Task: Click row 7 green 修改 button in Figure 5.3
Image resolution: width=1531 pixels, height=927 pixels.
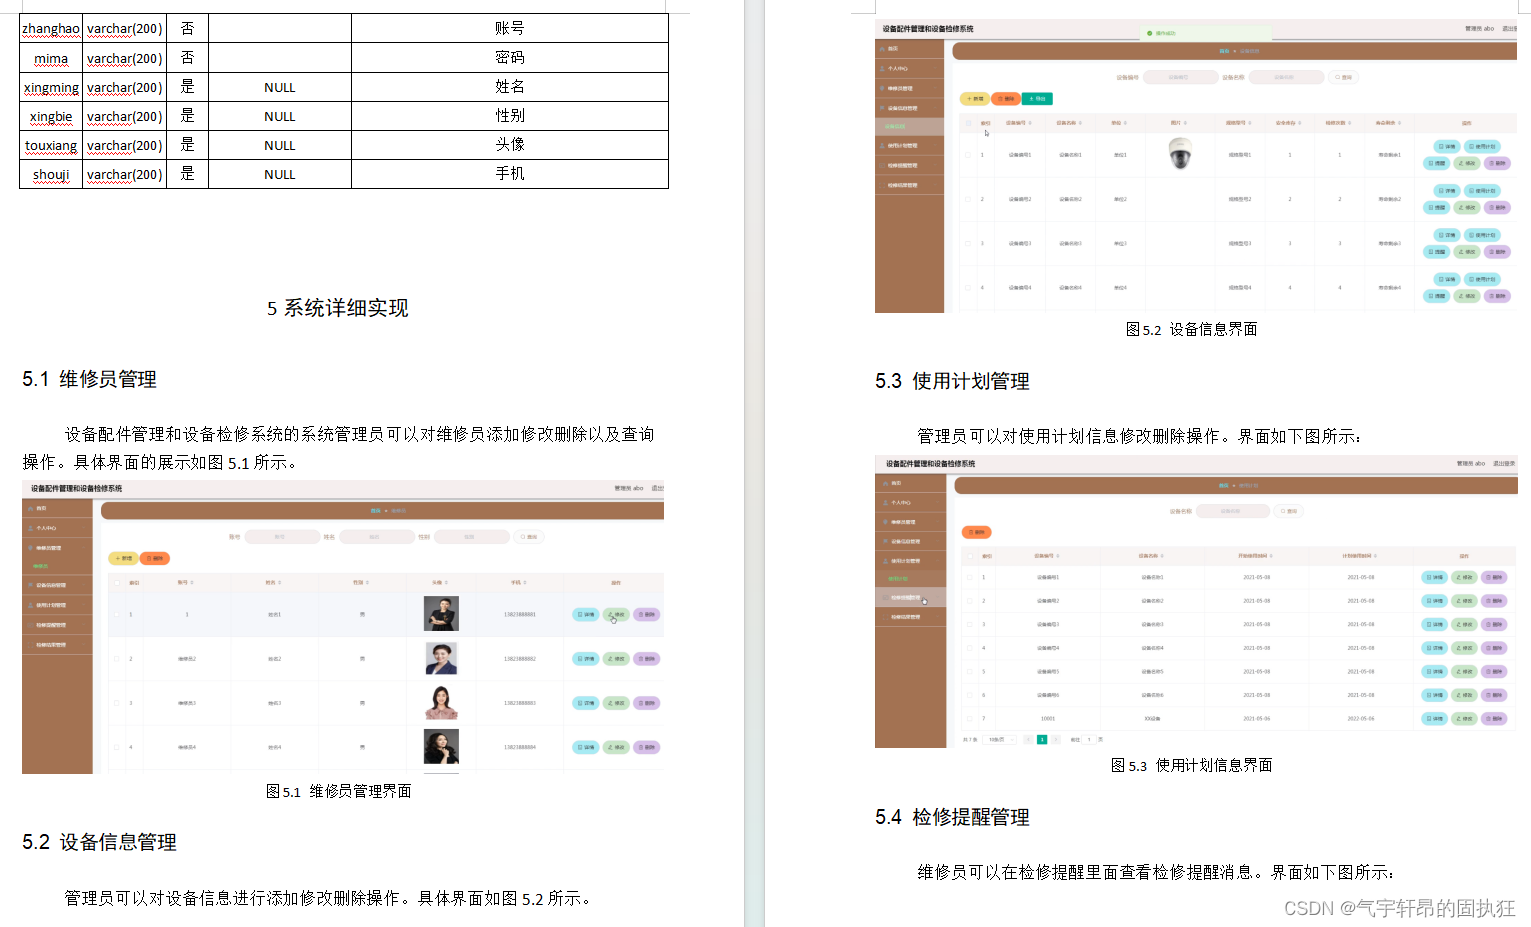Action: pos(1464,718)
